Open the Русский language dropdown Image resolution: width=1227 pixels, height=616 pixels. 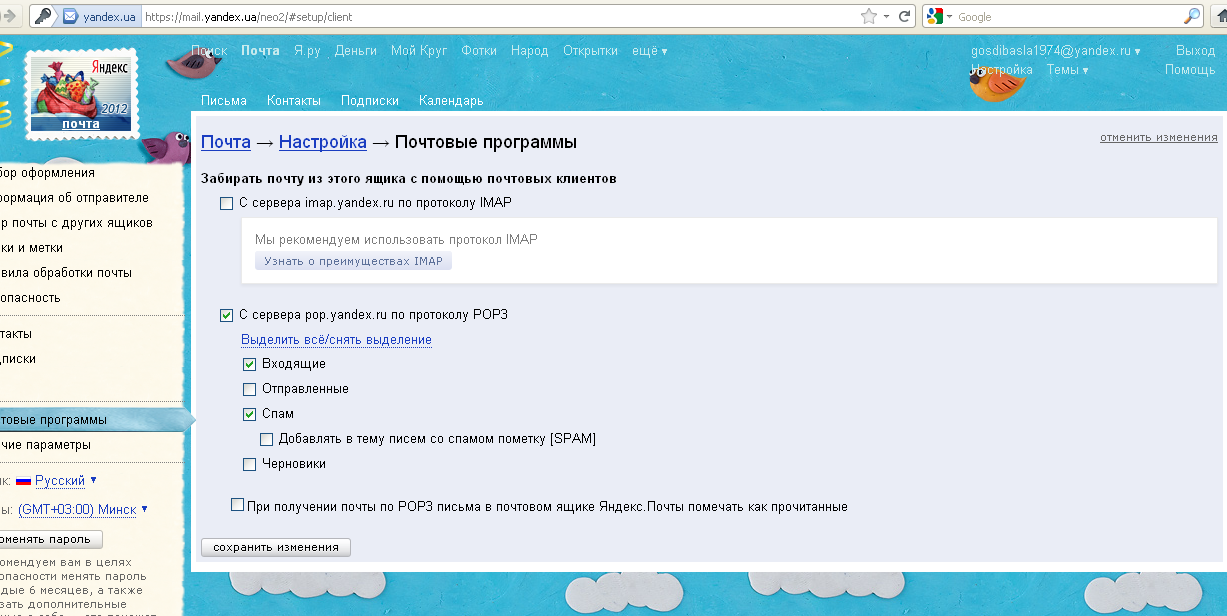(x=66, y=481)
